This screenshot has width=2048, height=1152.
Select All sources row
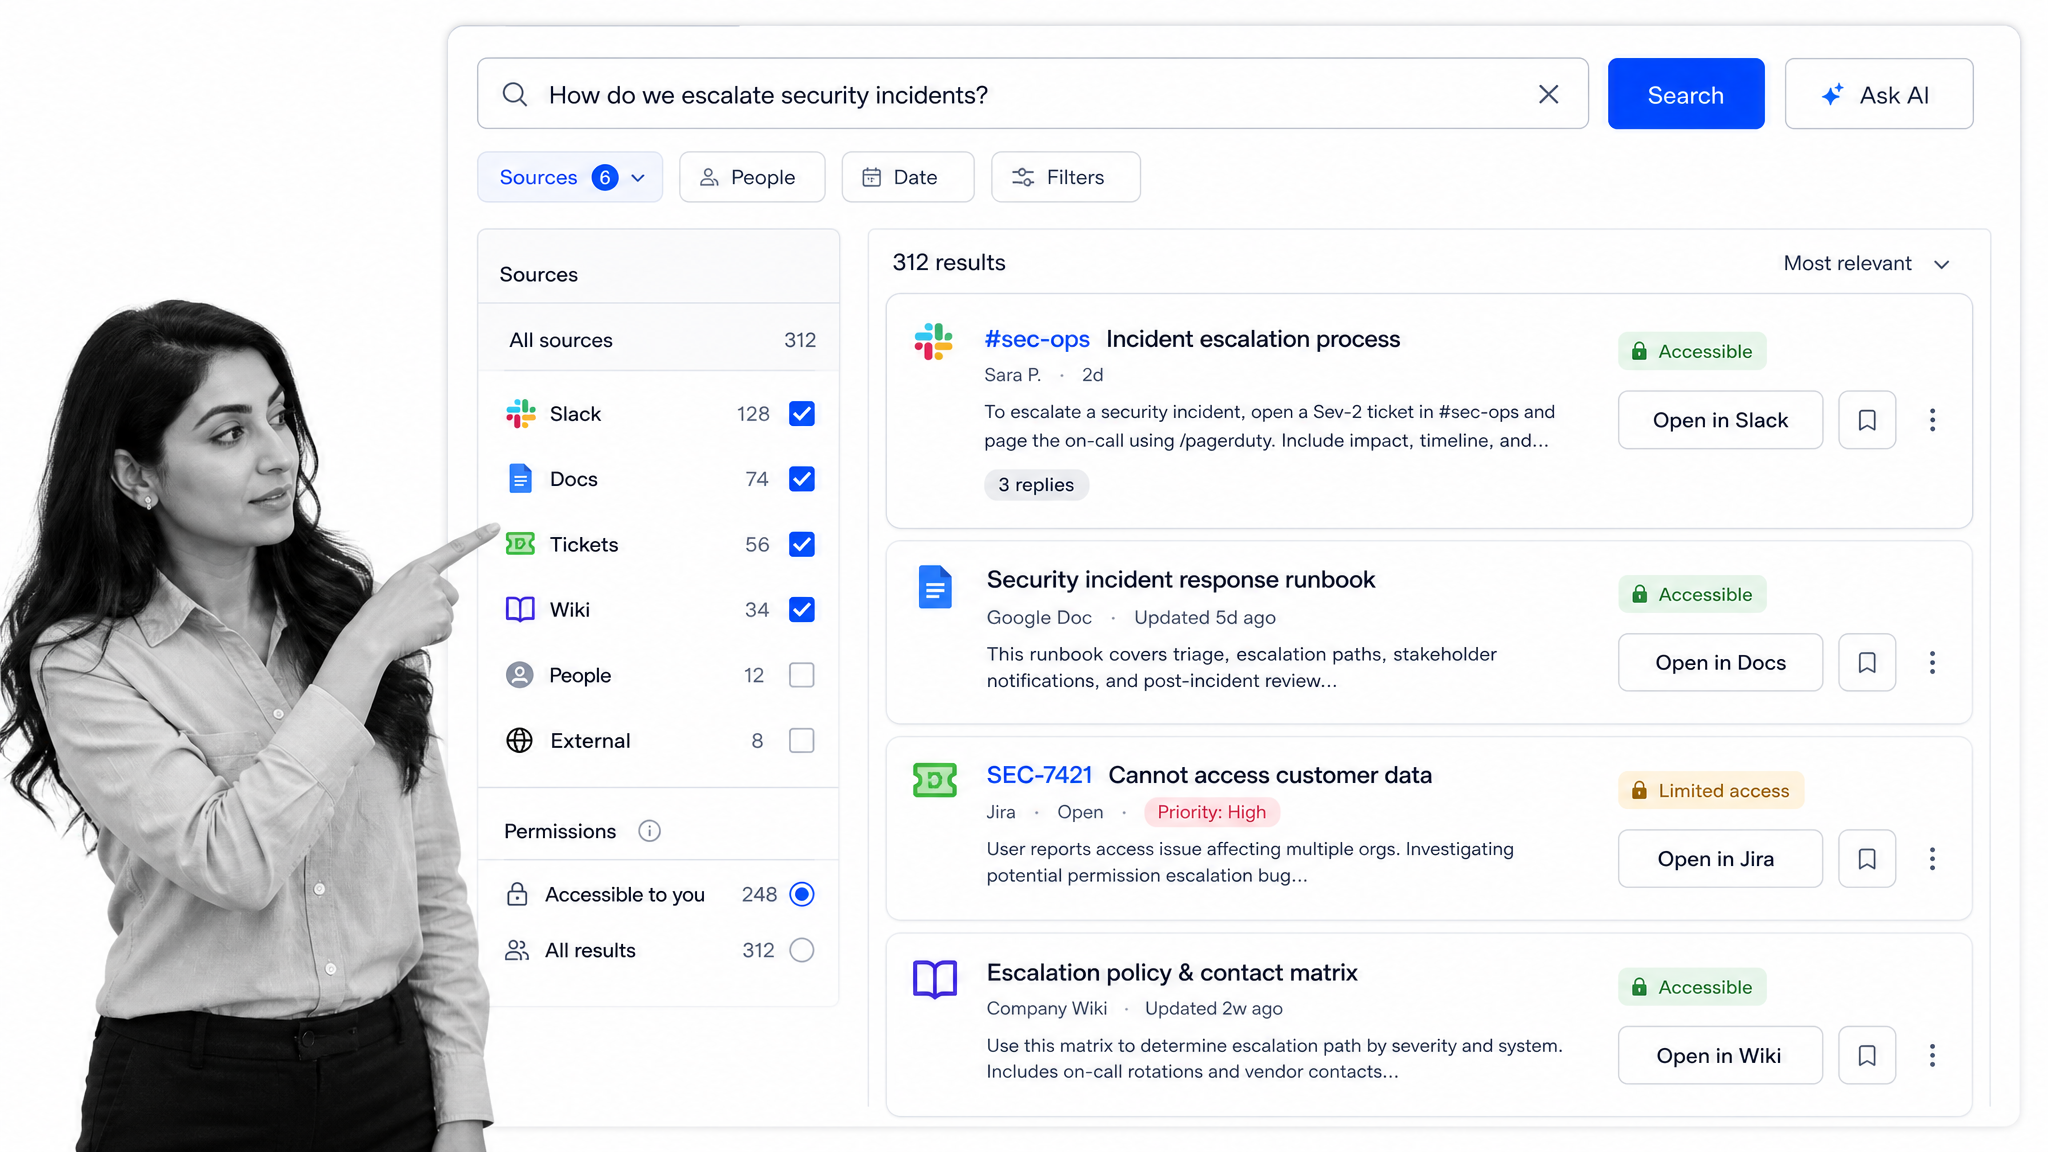(659, 340)
